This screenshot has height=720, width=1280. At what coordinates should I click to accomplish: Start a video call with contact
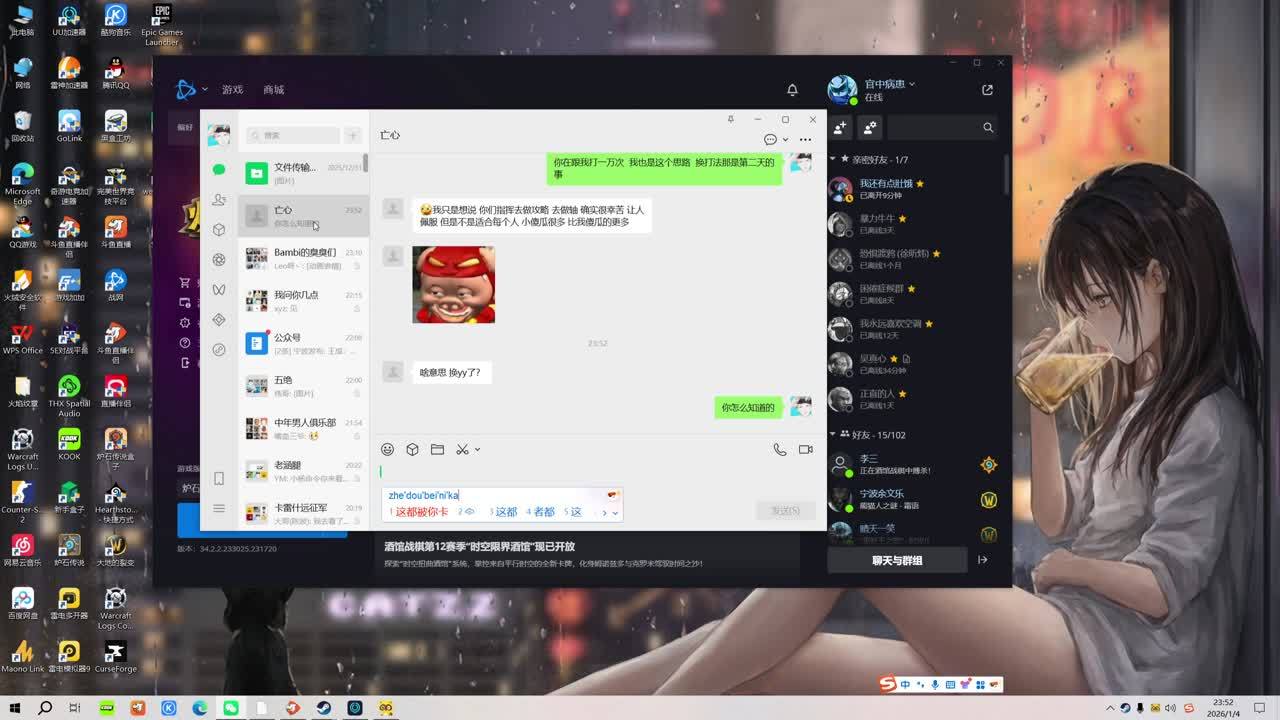point(805,450)
